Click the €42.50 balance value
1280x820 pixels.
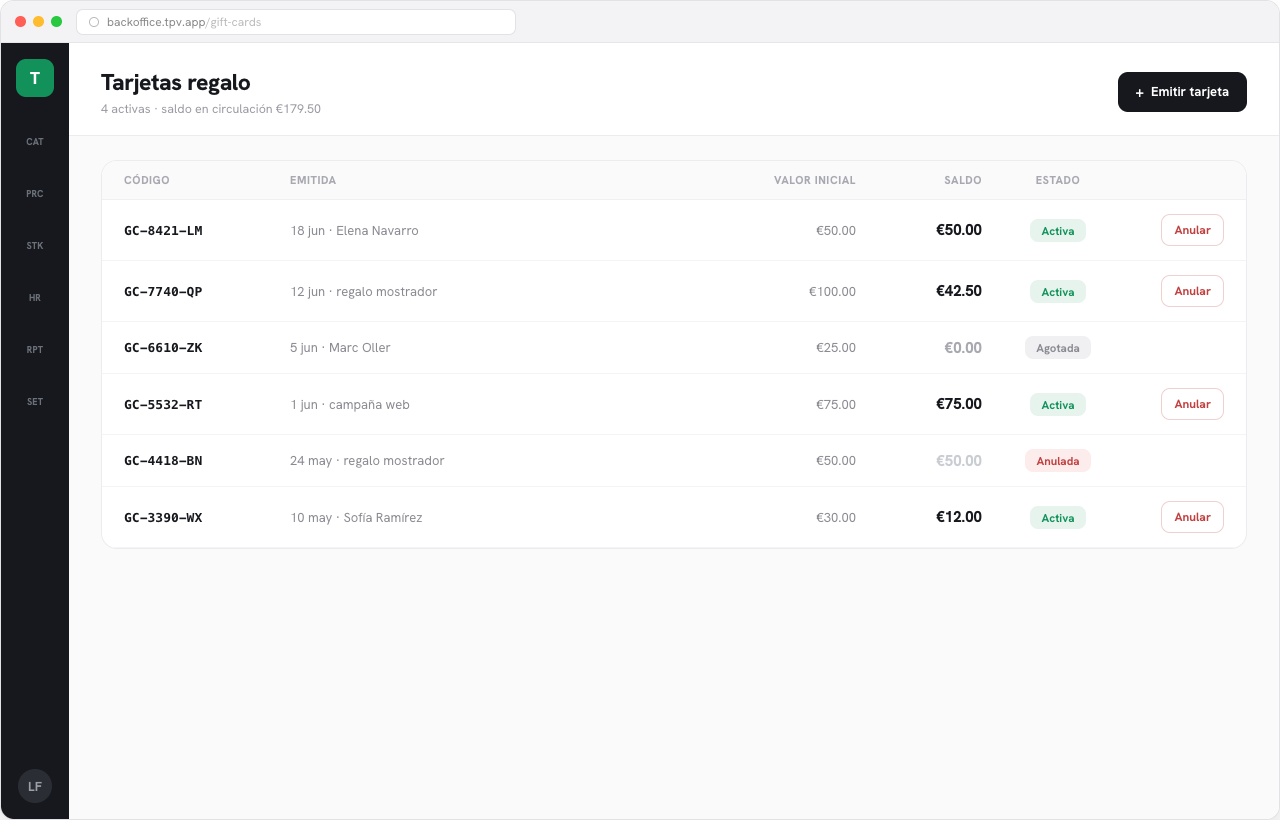(x=959, y=291)
